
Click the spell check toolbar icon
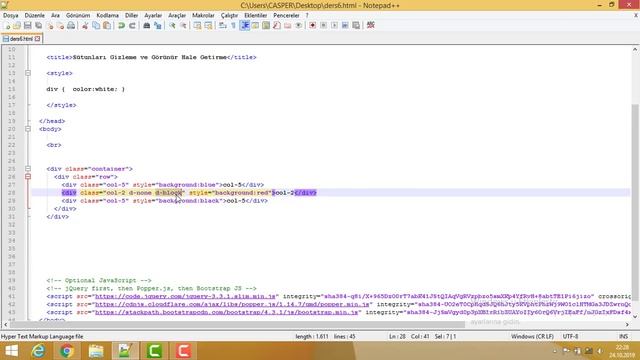371,25
